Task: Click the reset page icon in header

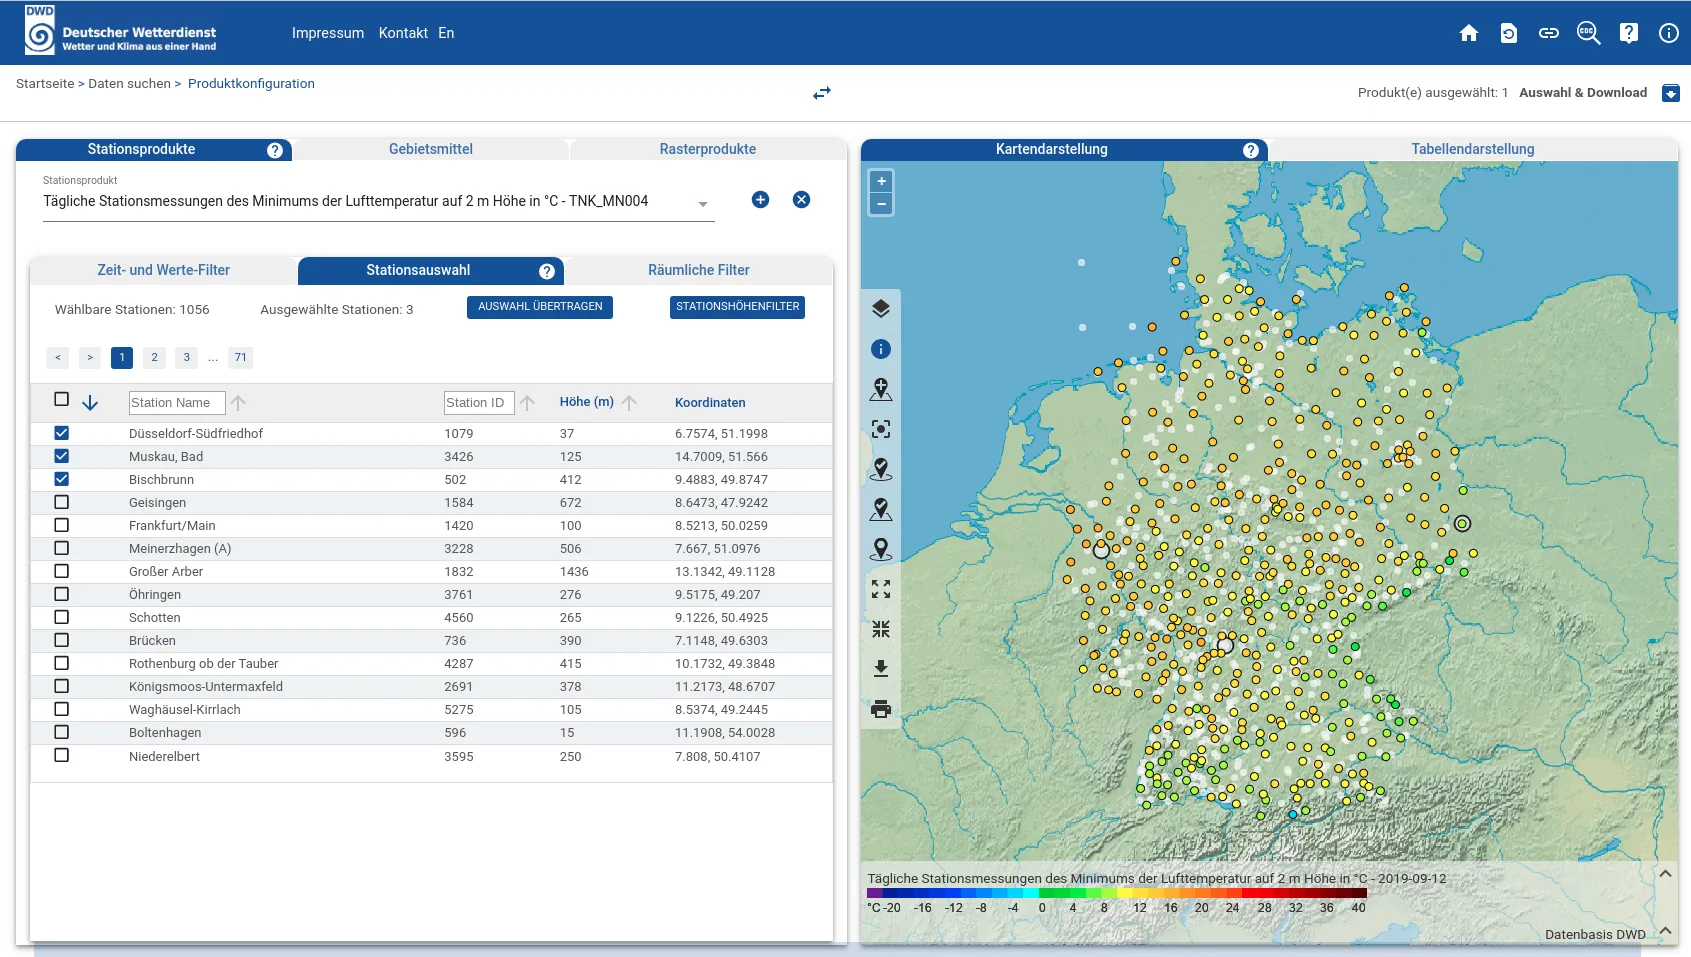Action: (1509, 33)
